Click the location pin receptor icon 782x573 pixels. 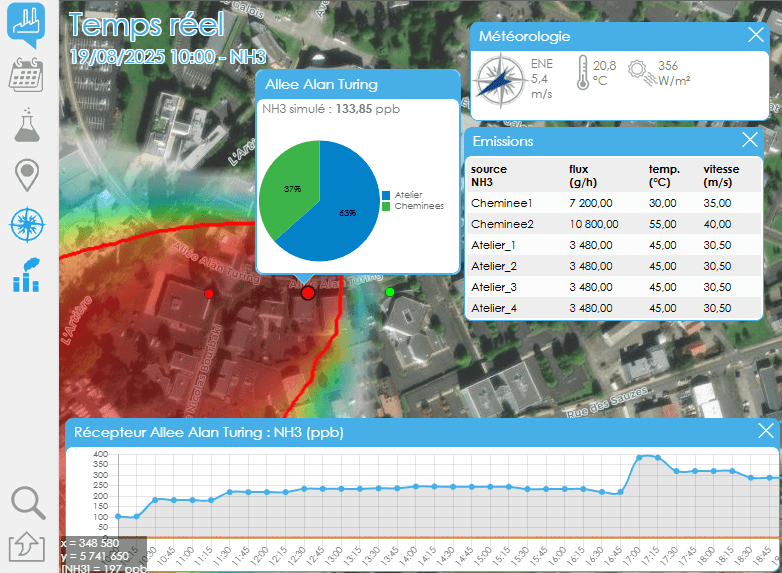pyautogui.click(x=26, y=175)
